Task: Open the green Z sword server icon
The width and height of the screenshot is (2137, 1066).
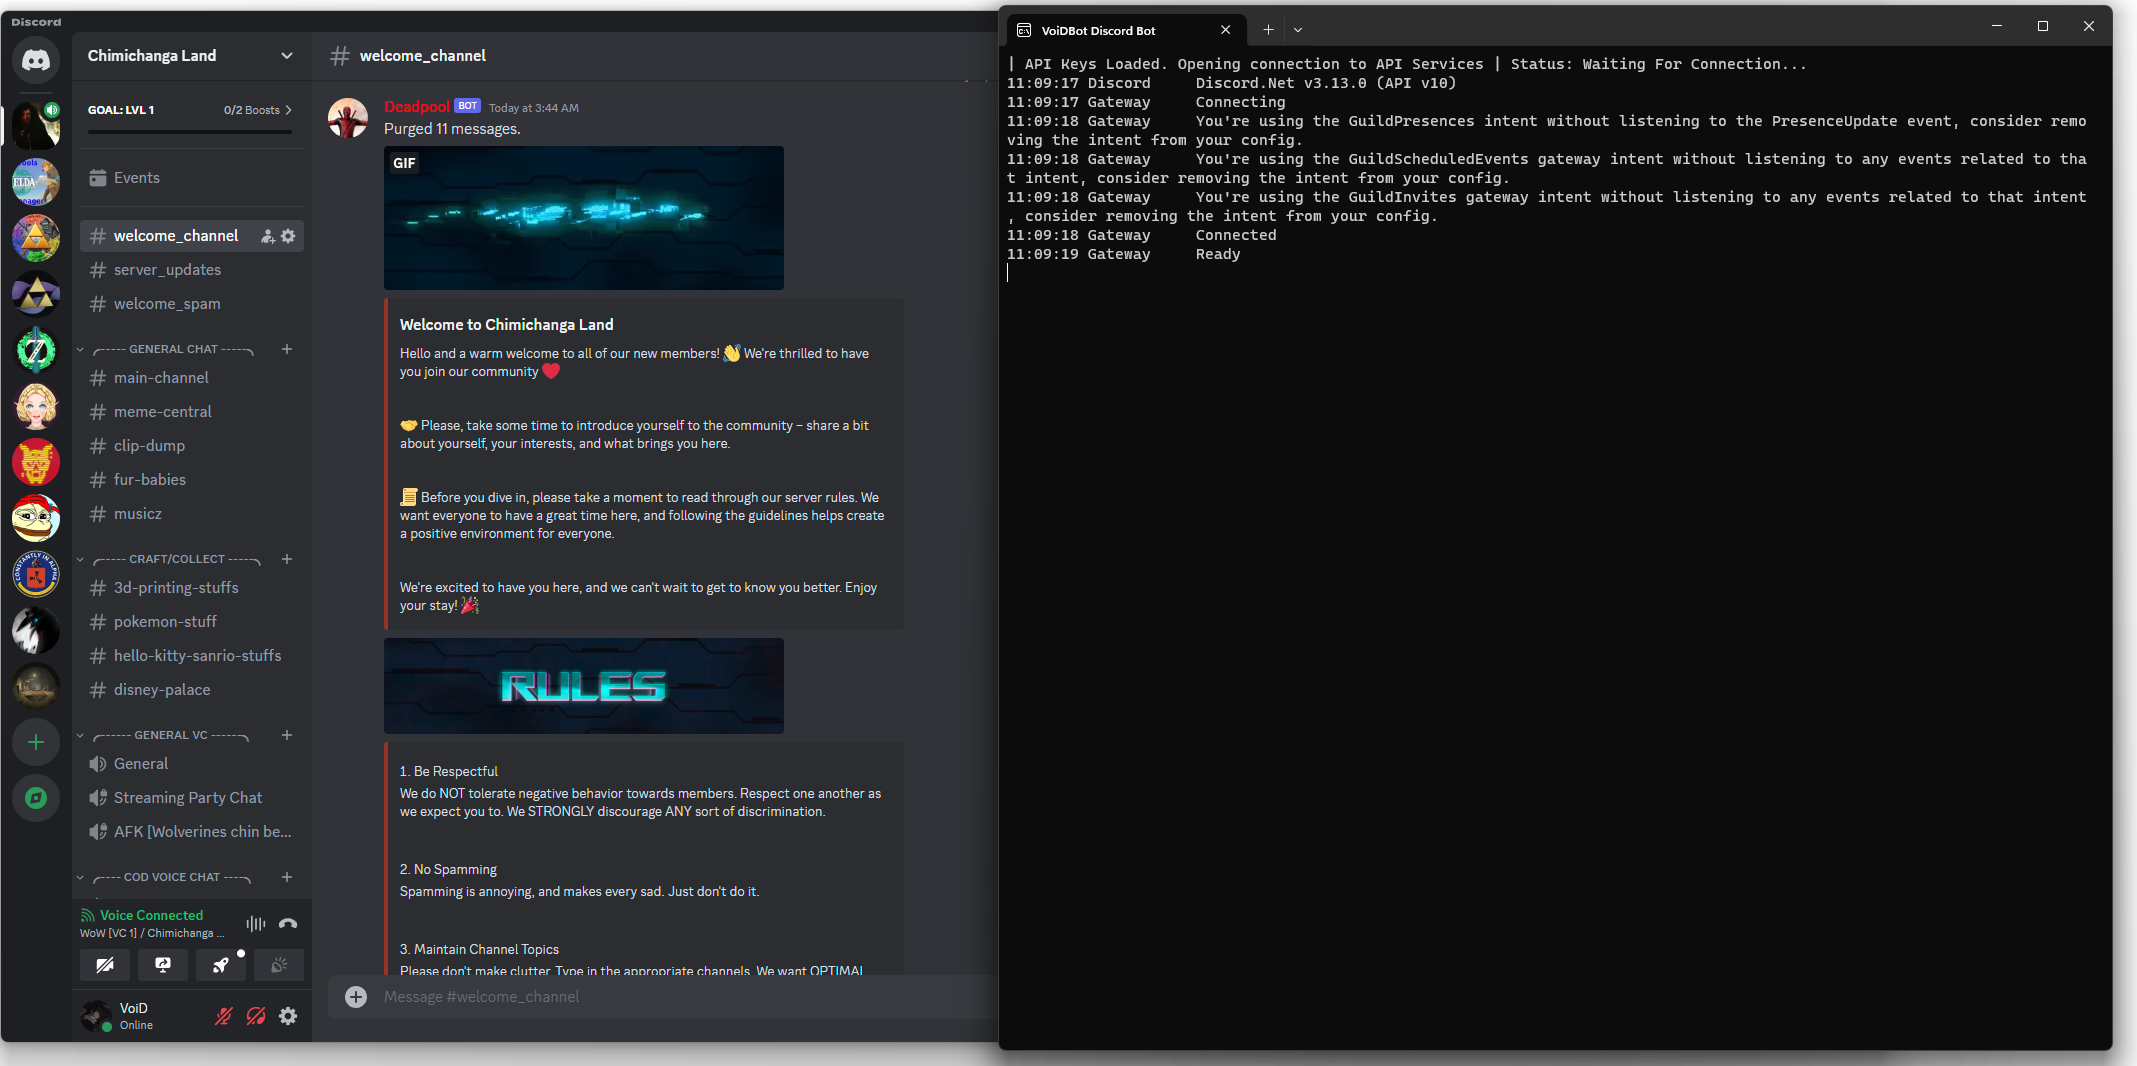Action: click(x=36, y=350)
